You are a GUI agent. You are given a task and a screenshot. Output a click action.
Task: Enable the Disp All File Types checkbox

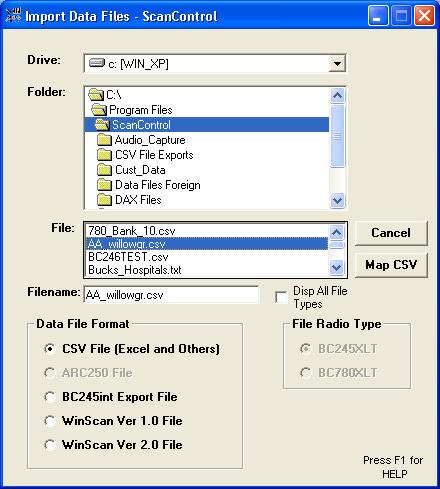point(281,297)
